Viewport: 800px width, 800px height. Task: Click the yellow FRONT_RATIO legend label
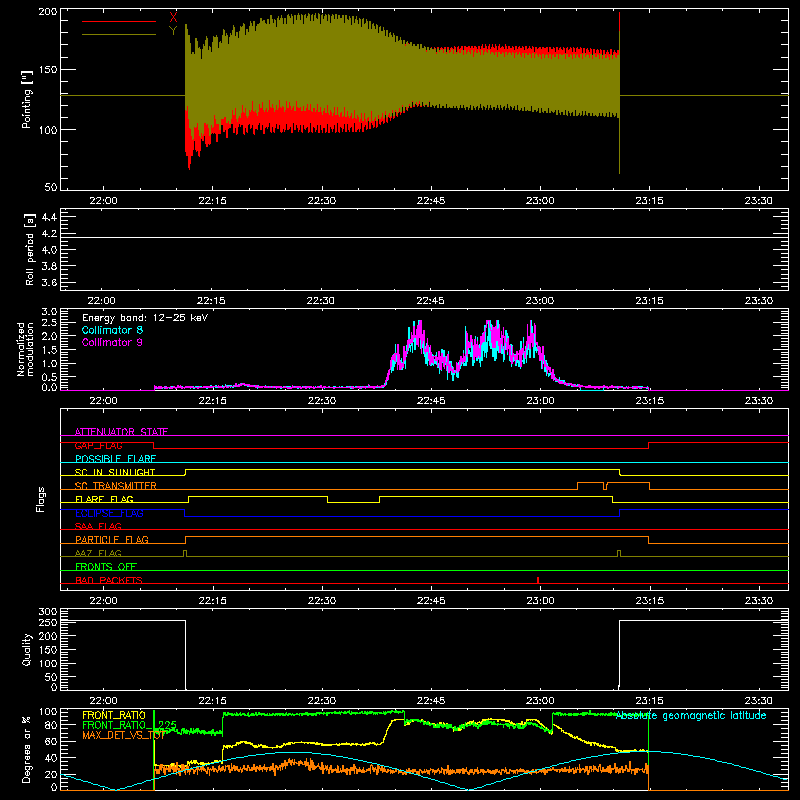point(114,715)
